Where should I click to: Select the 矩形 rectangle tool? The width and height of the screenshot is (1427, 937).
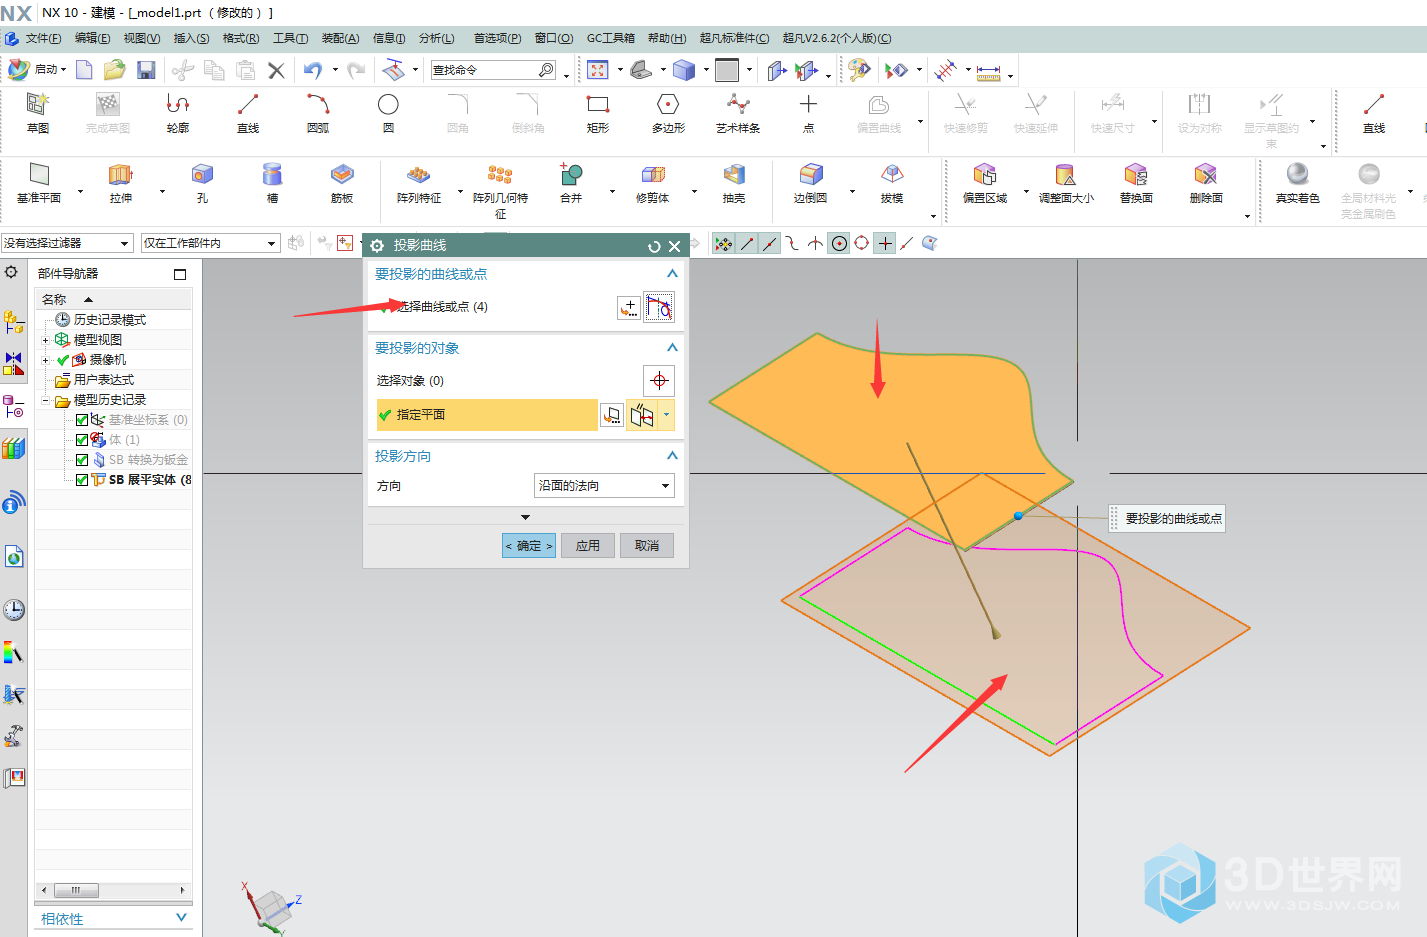click(x=598, y=113)
